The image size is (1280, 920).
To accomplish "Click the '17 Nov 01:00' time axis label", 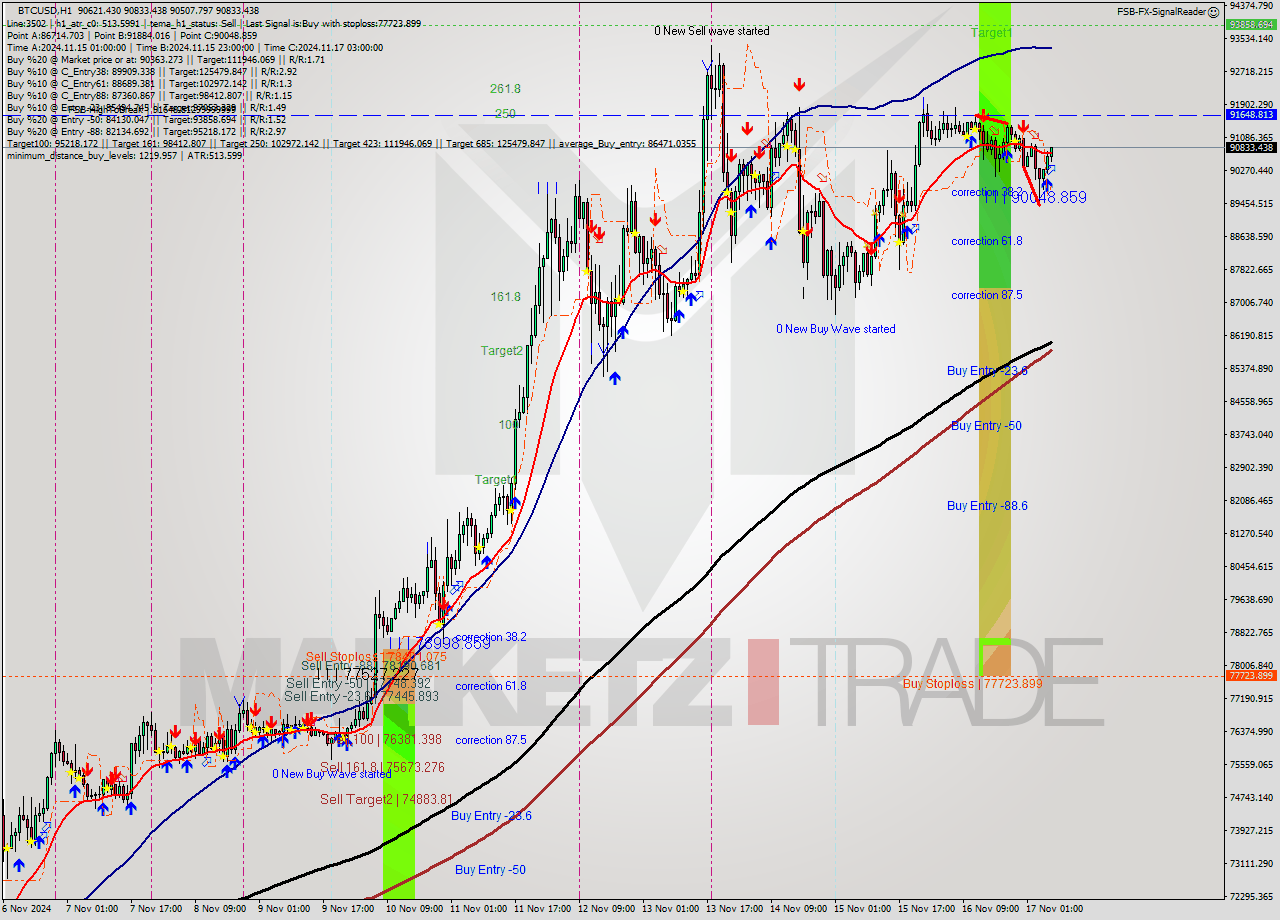I will point(1056,909).
